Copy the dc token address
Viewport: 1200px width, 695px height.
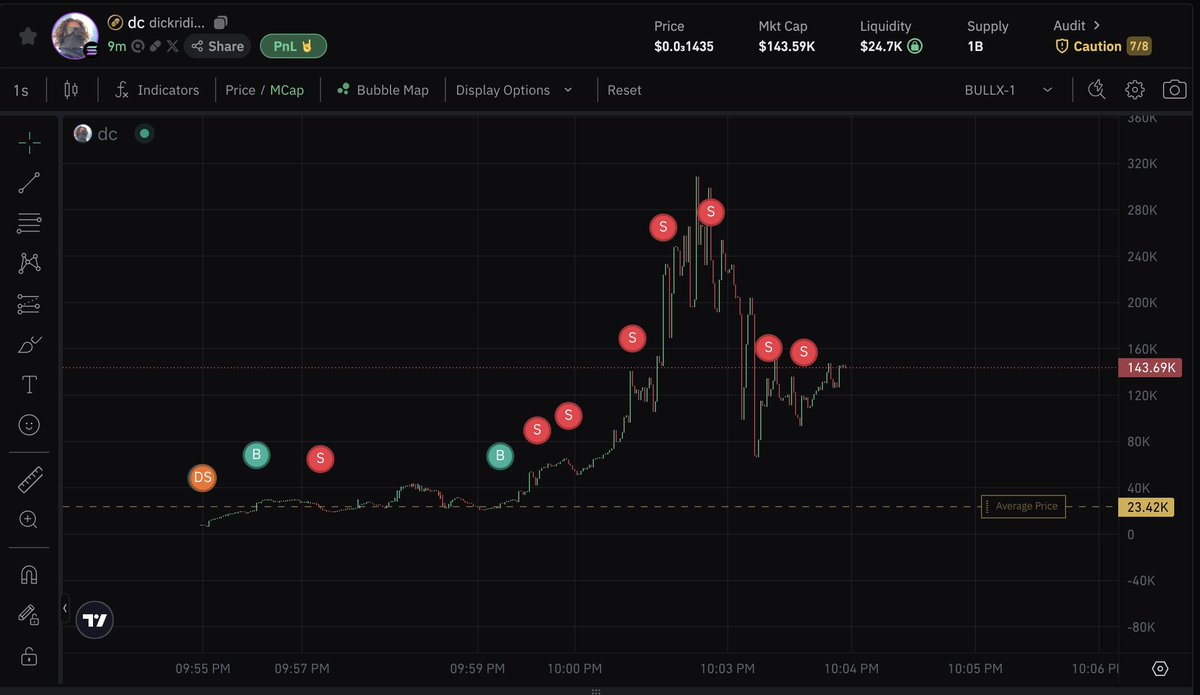221,22
